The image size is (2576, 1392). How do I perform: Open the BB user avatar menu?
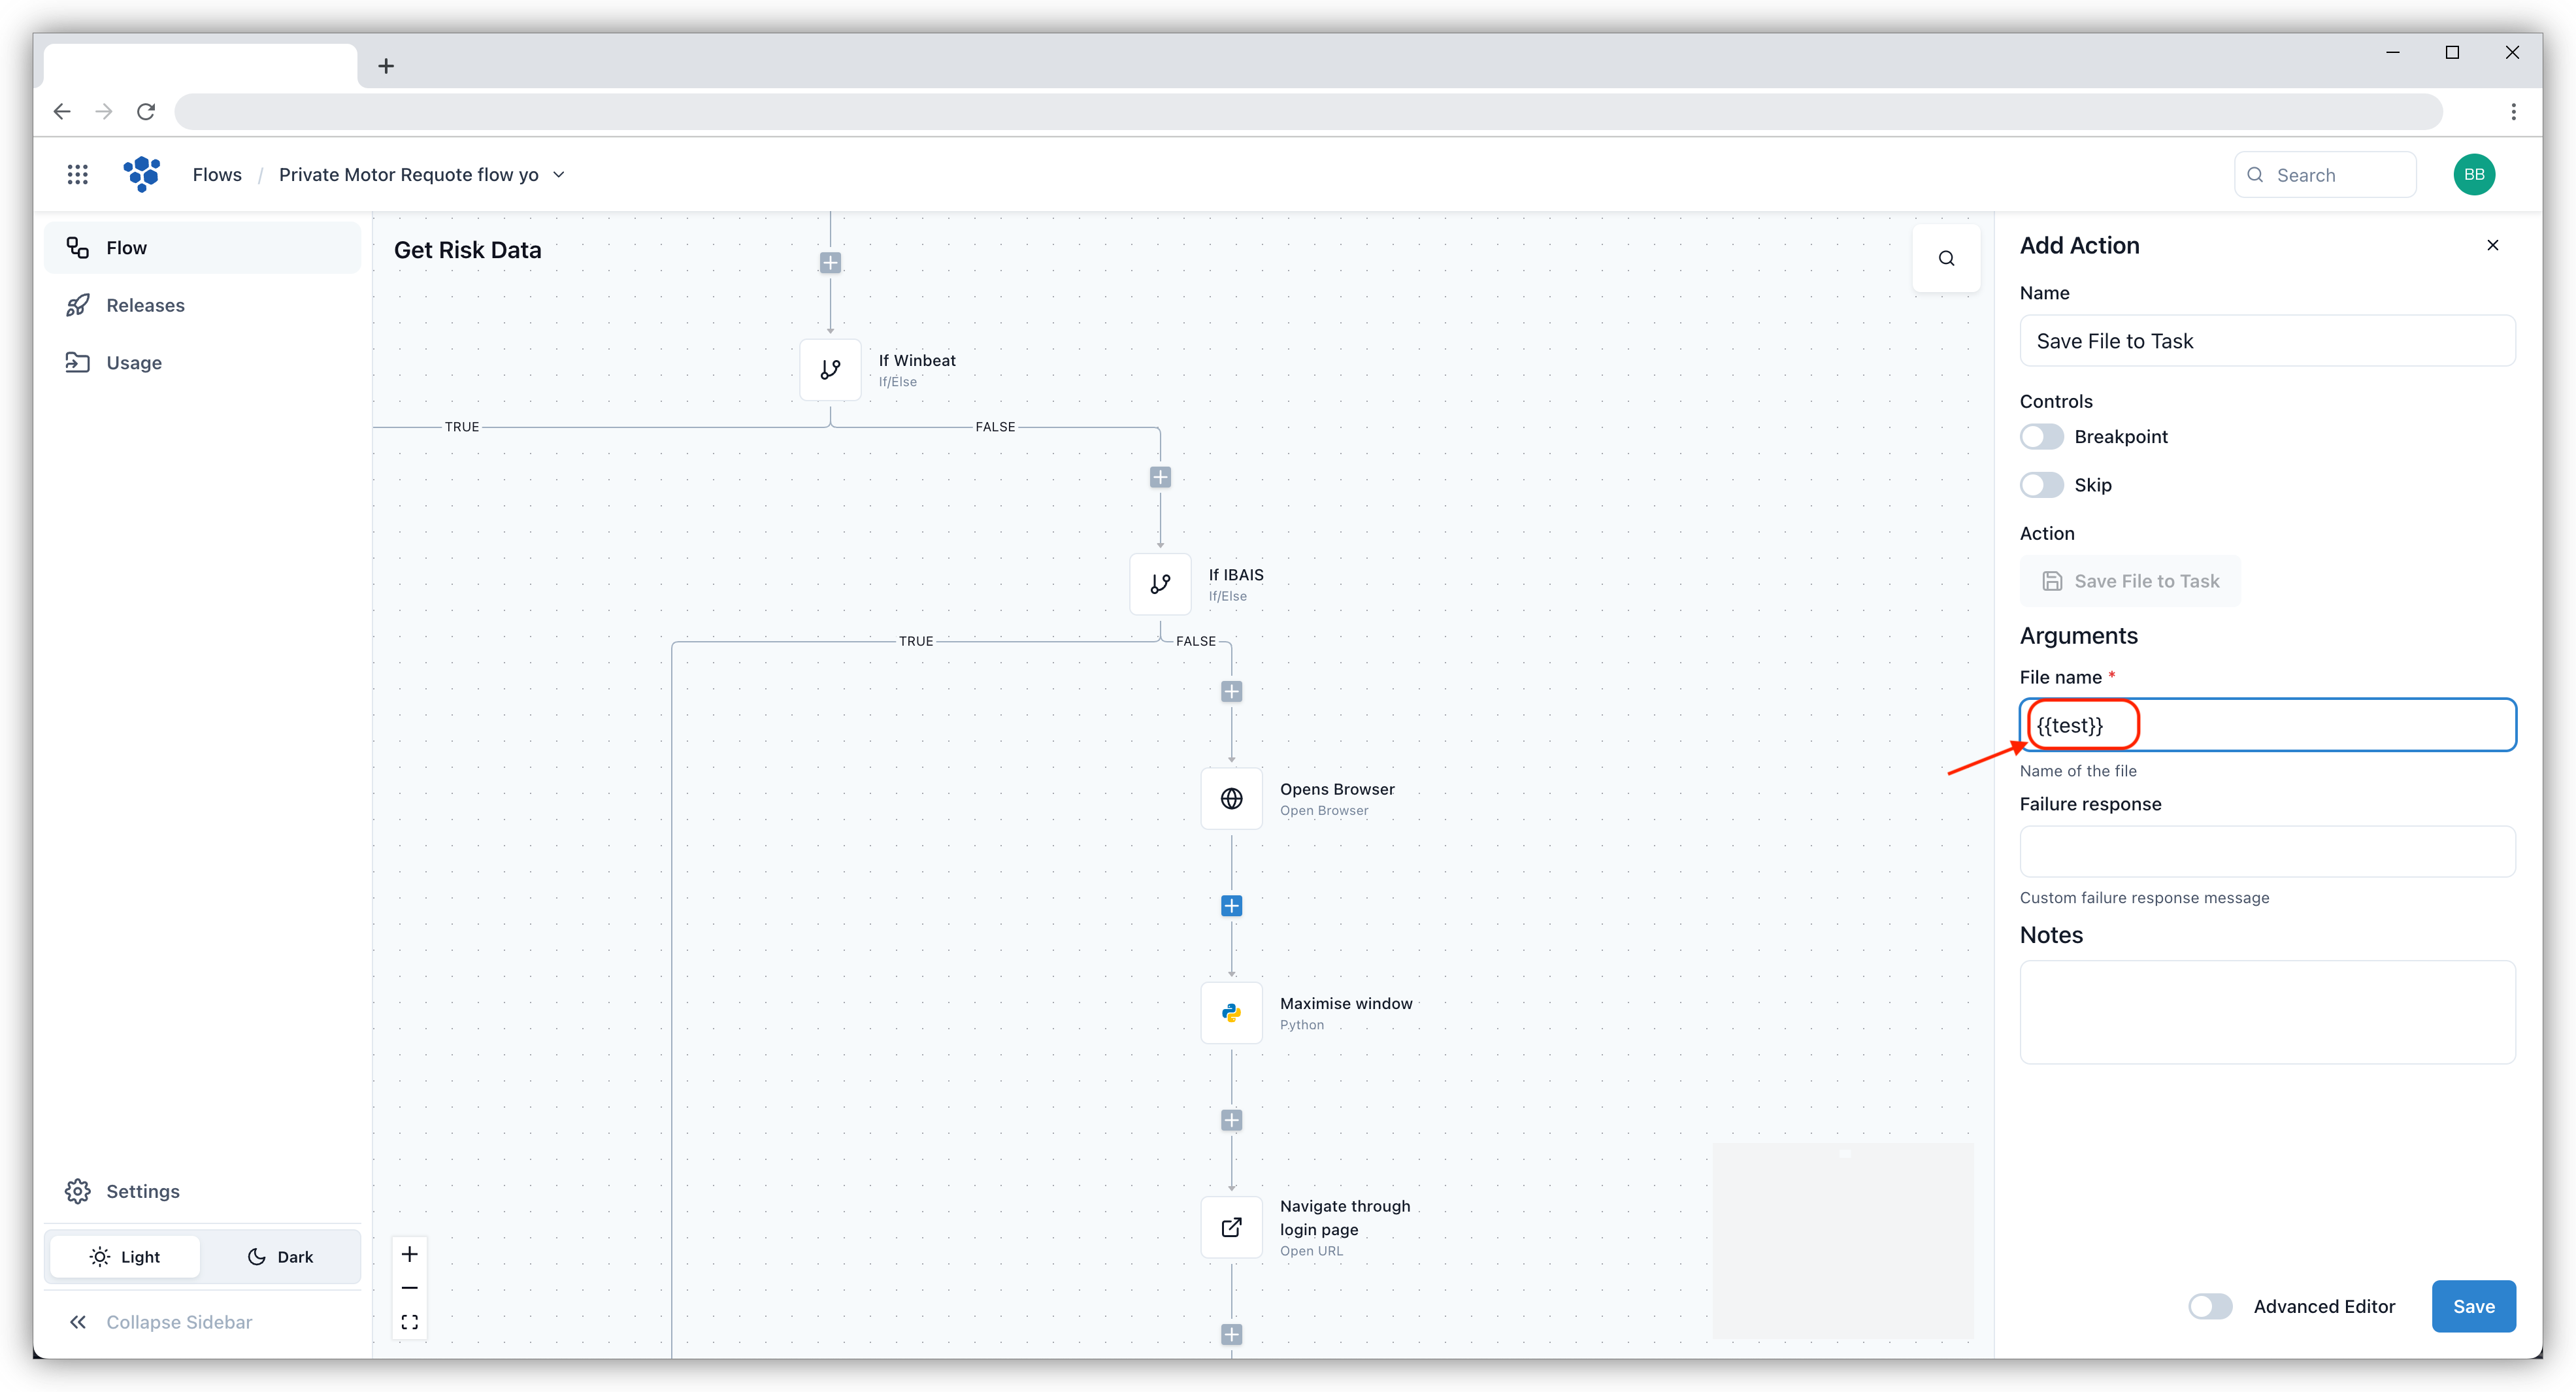point(2473,175)
